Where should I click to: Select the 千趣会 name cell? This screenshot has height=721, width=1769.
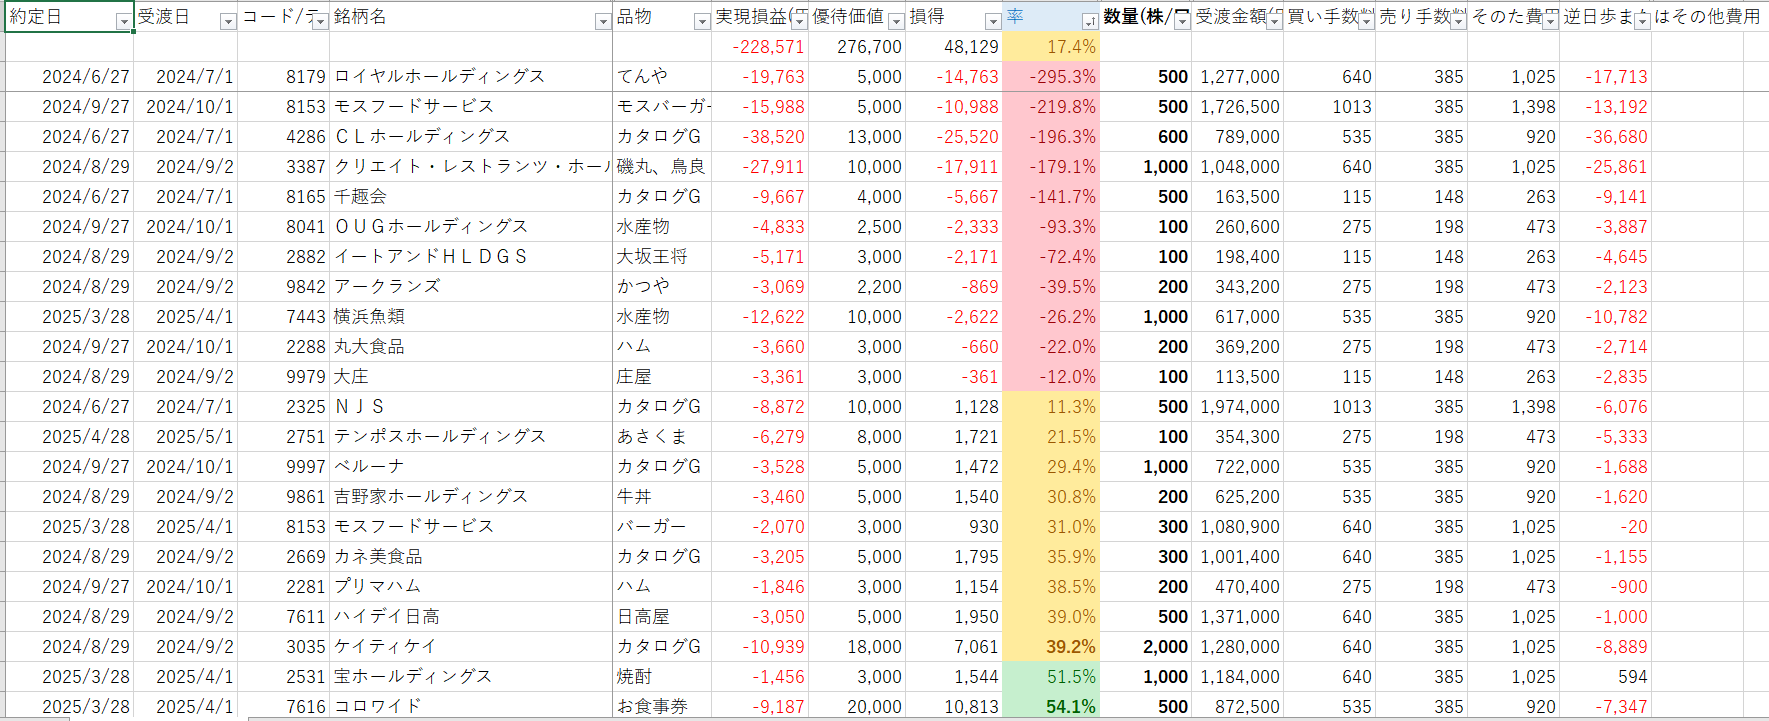(471, 197)
